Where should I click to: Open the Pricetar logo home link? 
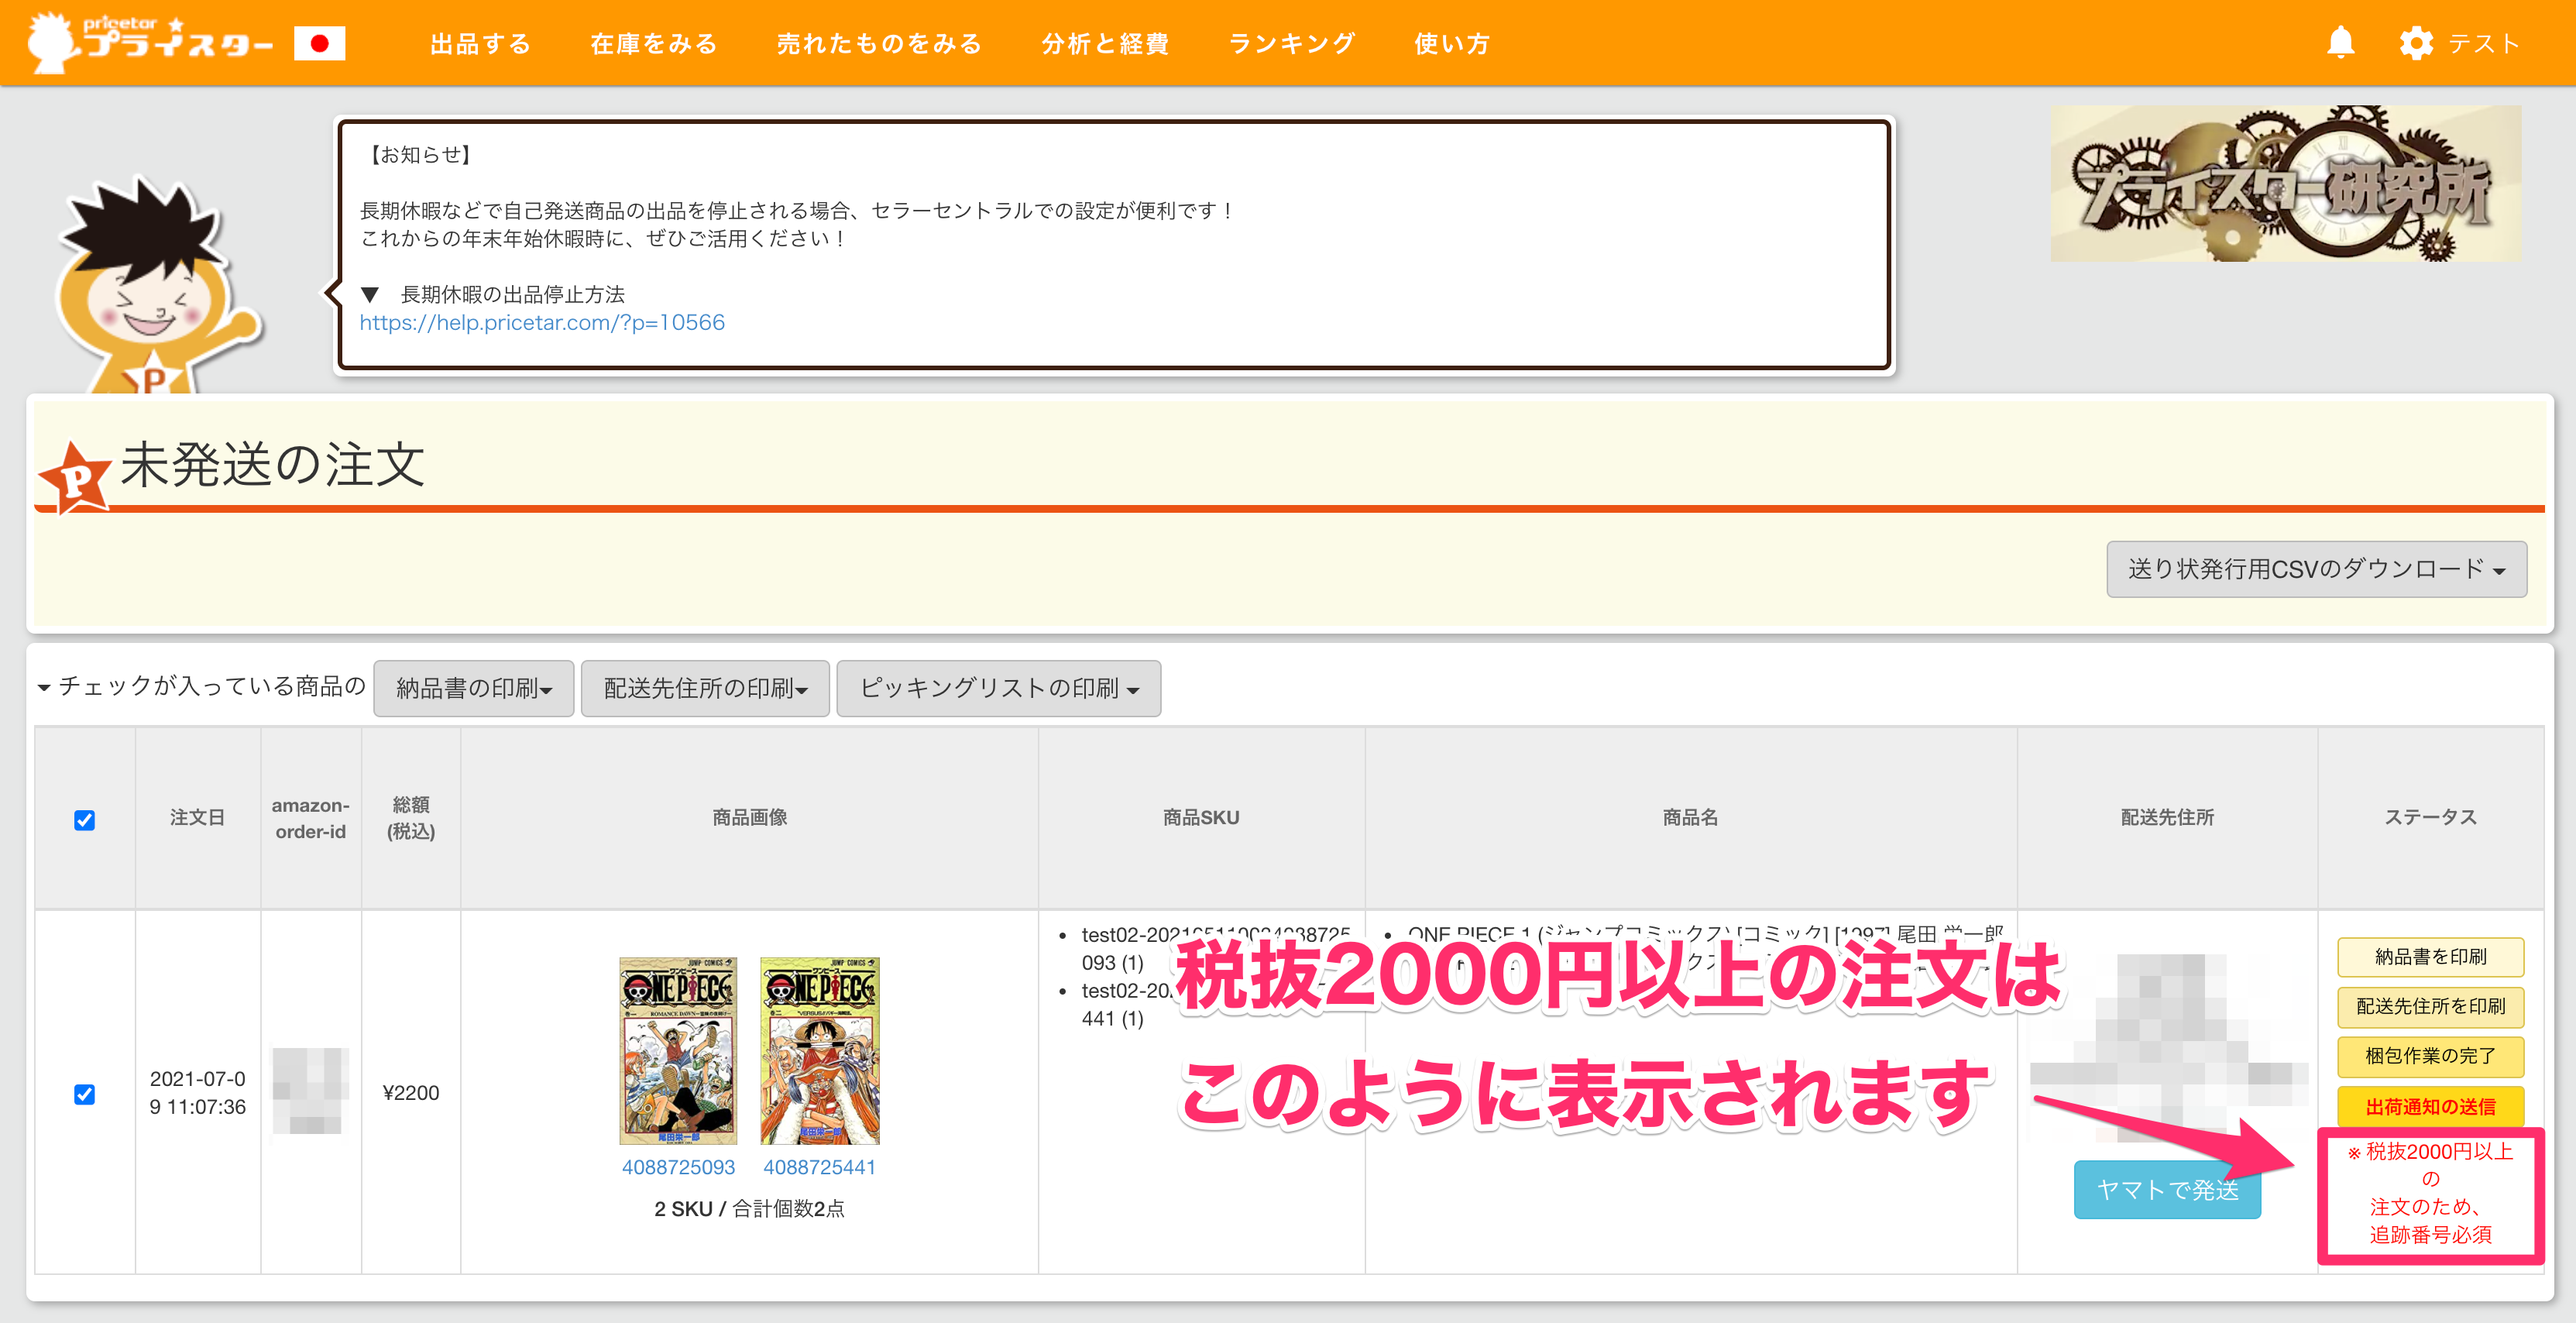point(150,43)
